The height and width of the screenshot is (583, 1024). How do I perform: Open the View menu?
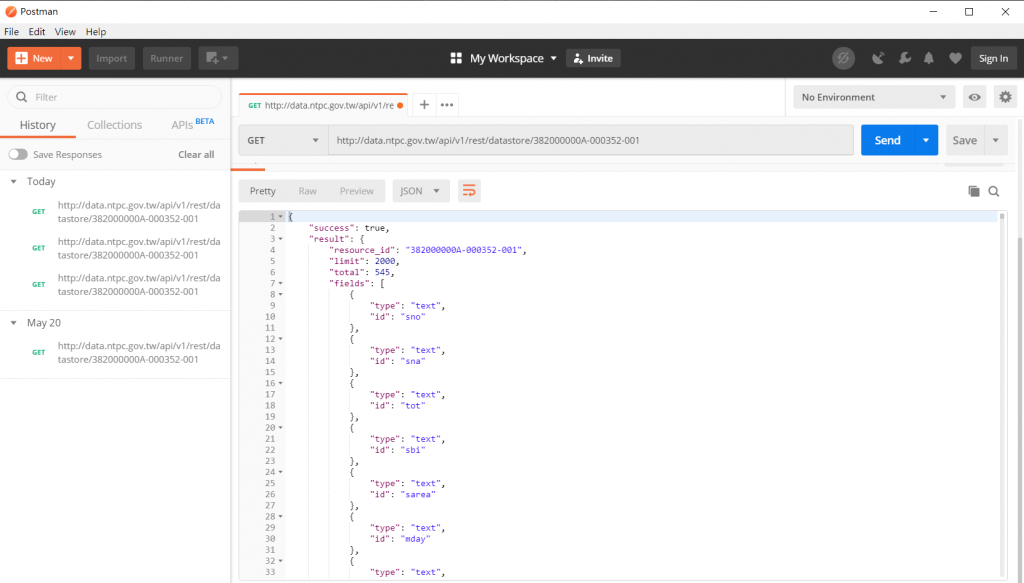pyautogui.click(x=65, y=31)
